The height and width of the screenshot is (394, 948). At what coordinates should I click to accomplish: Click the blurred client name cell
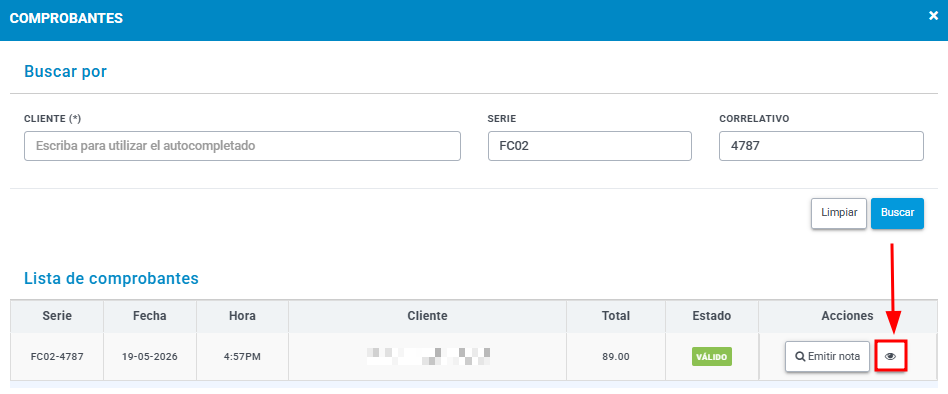point(427,357)
